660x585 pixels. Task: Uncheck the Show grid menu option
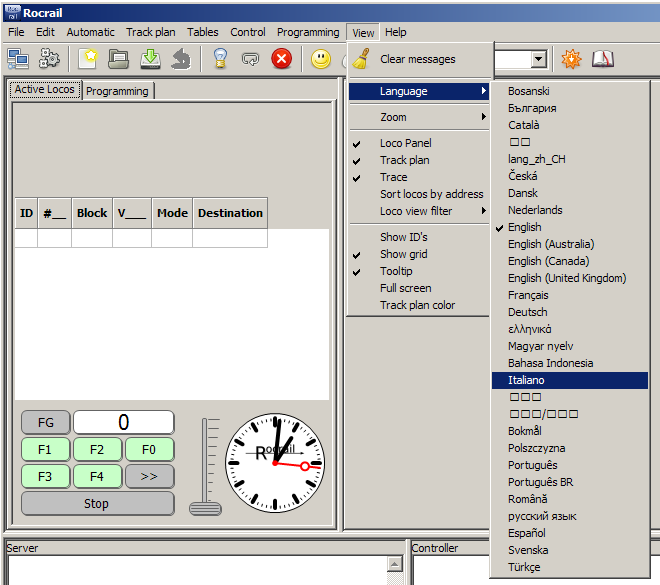click(x=405, y=254)
